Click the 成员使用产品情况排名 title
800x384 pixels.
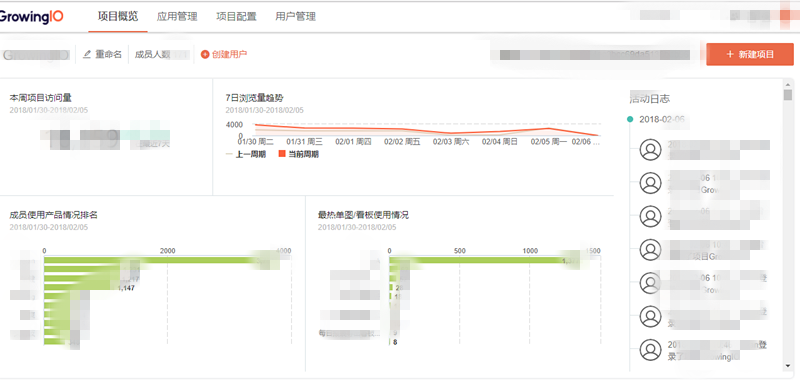tap(54, 215)
